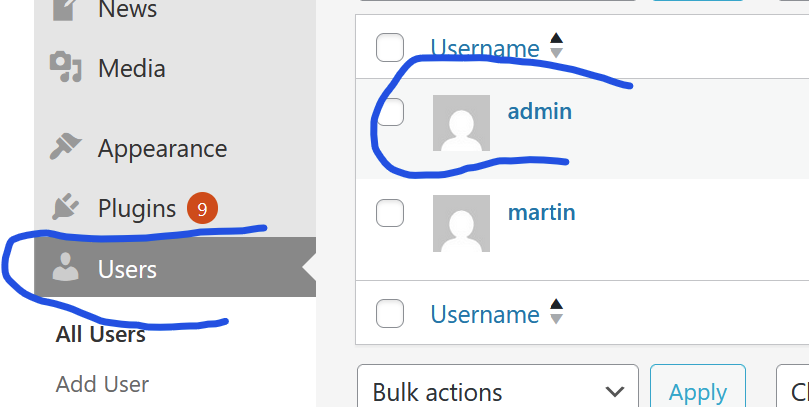Click the Plugins plug icon

(x=66, y=208)
